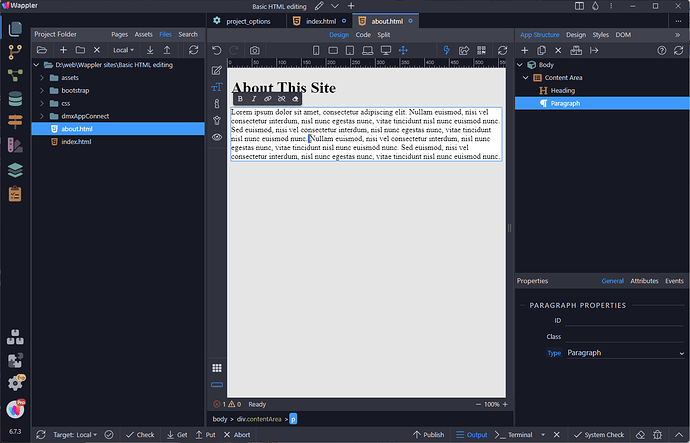Expand the css folder
The image size is (690, 443).
click(42, 103)
